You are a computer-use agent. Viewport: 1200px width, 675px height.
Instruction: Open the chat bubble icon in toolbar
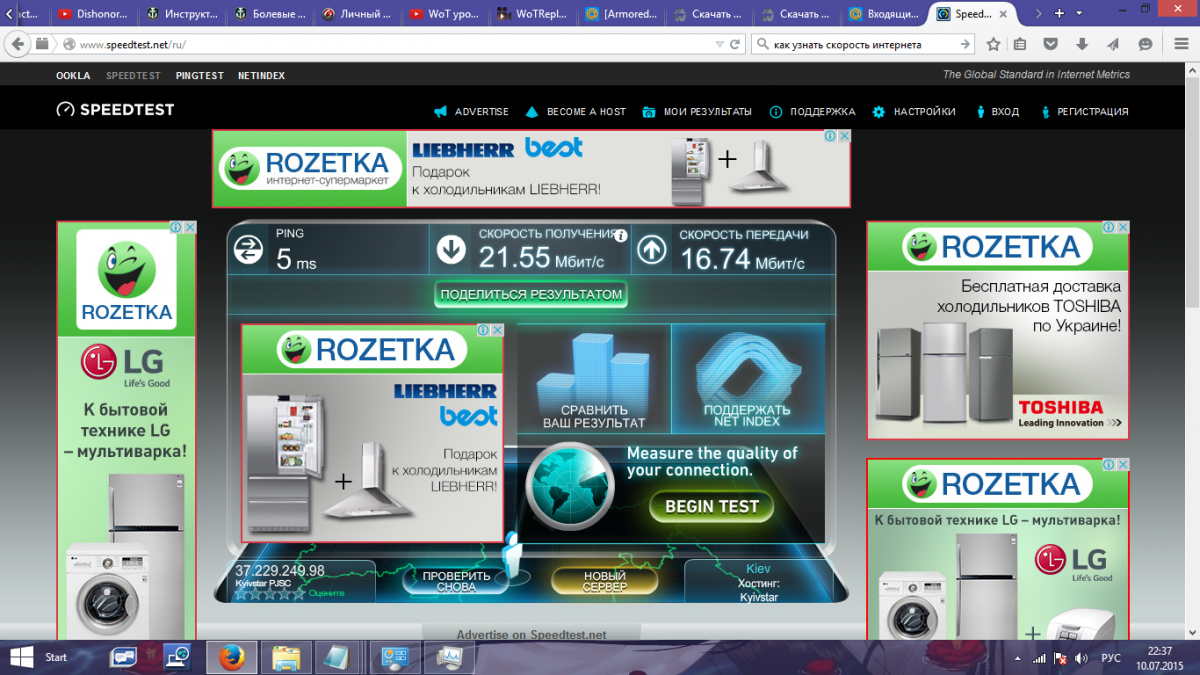pyautogui.click(x=1145, y=45)
